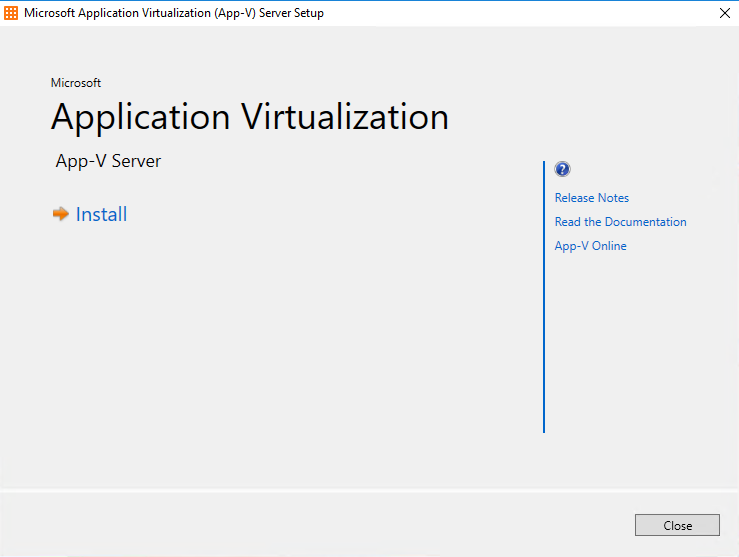This screenshot has width=739, height=557.
Task: Click the horizontal separator above the footer
Action: tap(369, 489)
